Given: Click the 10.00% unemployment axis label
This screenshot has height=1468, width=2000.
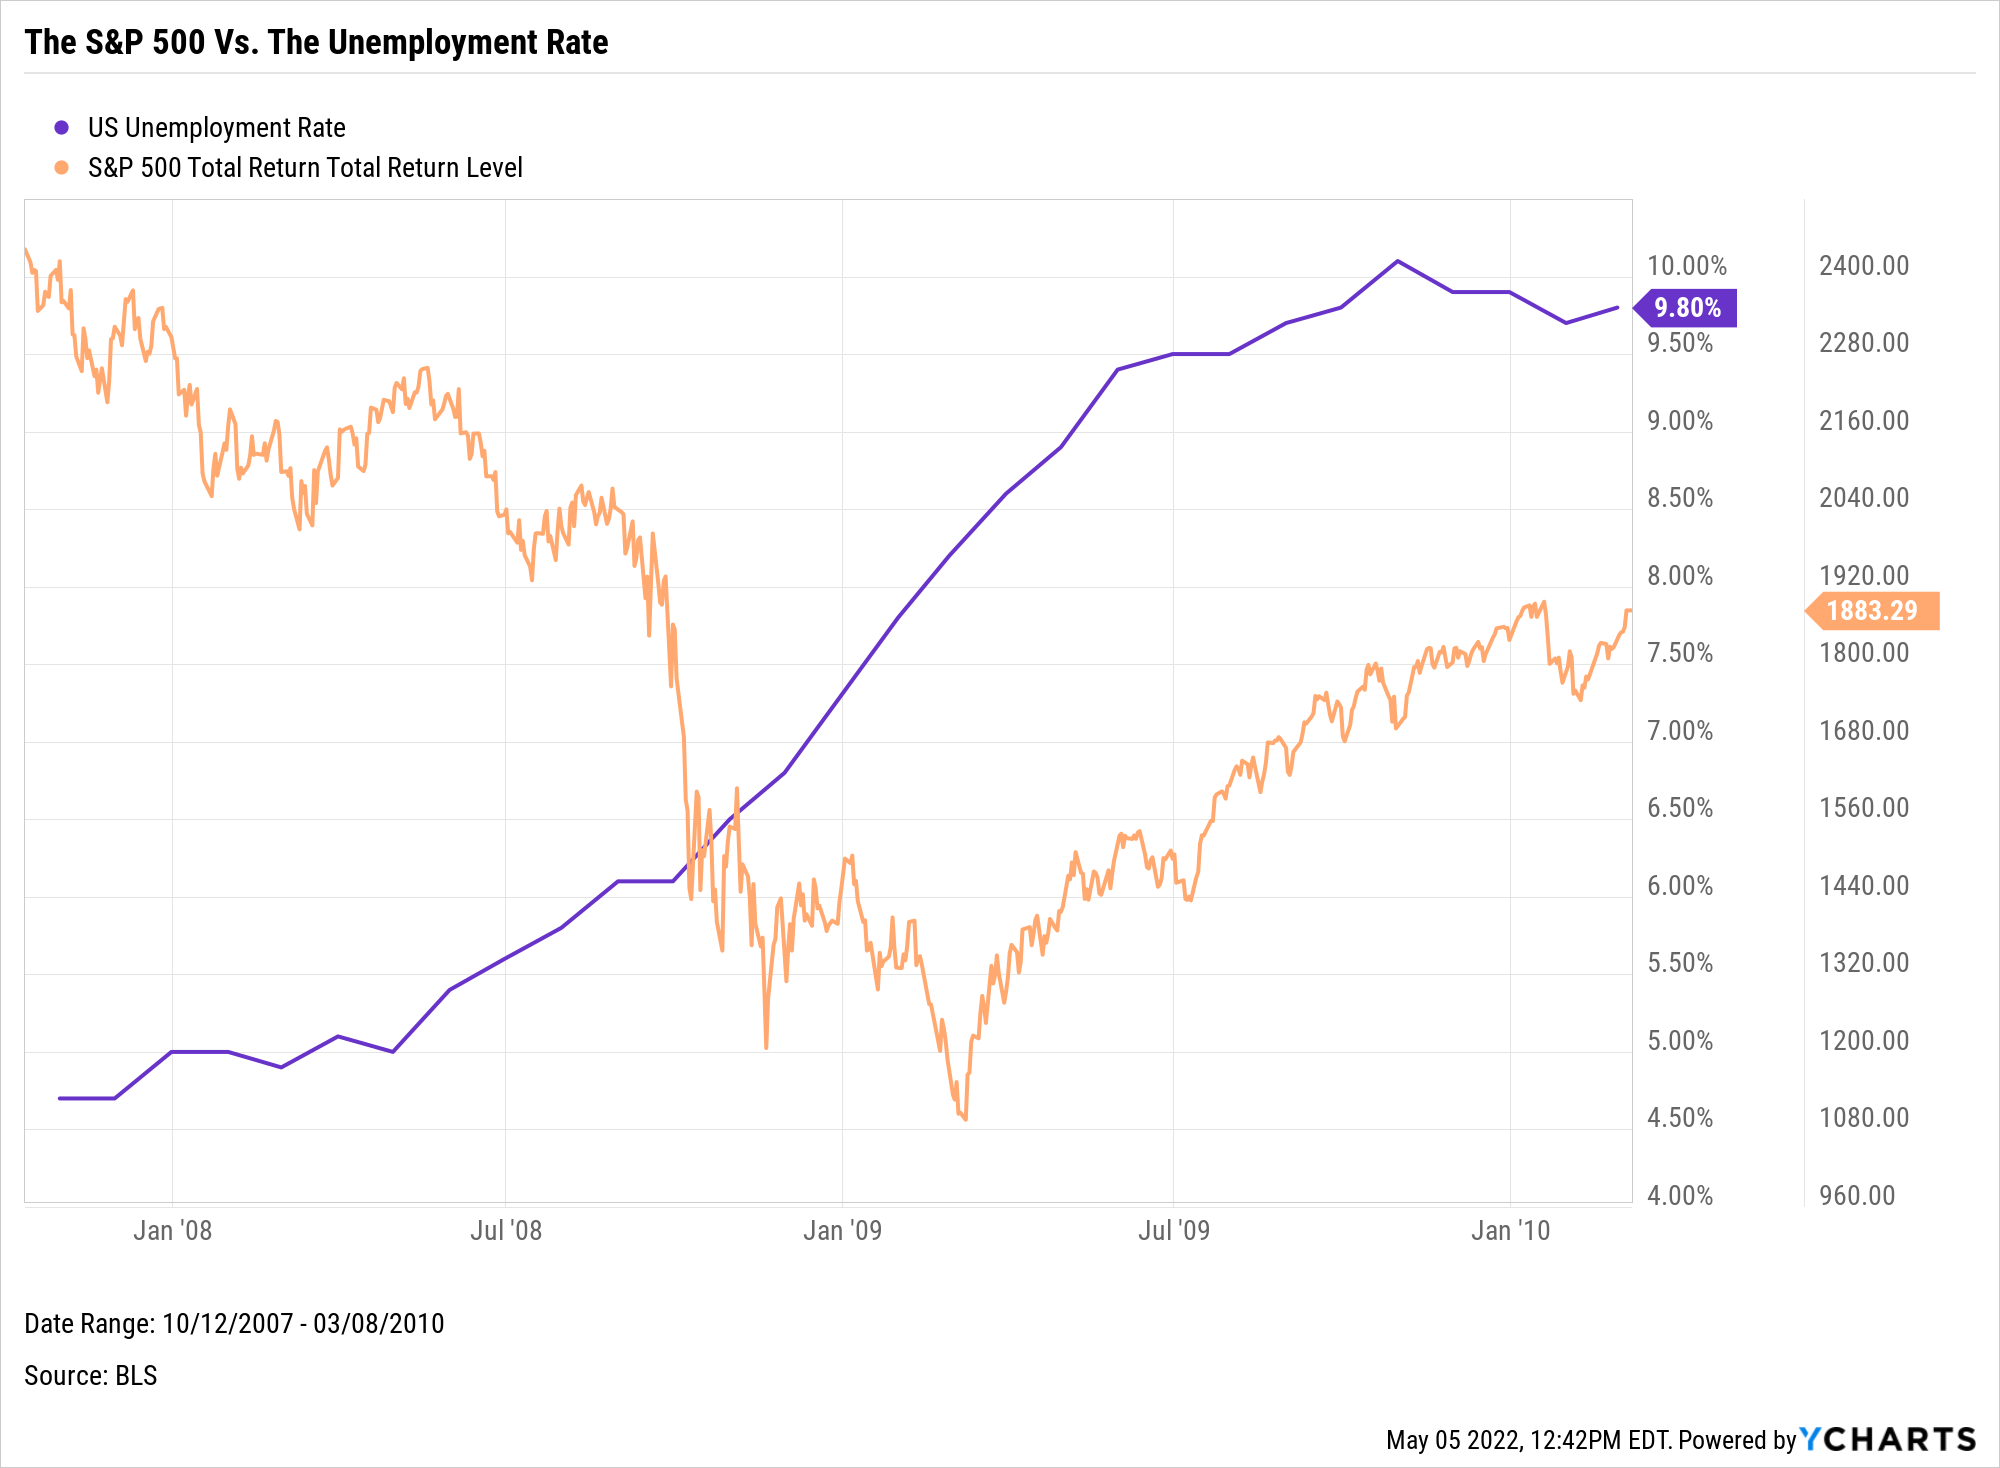Looking at the screenshot, I should click(1687, 266).
